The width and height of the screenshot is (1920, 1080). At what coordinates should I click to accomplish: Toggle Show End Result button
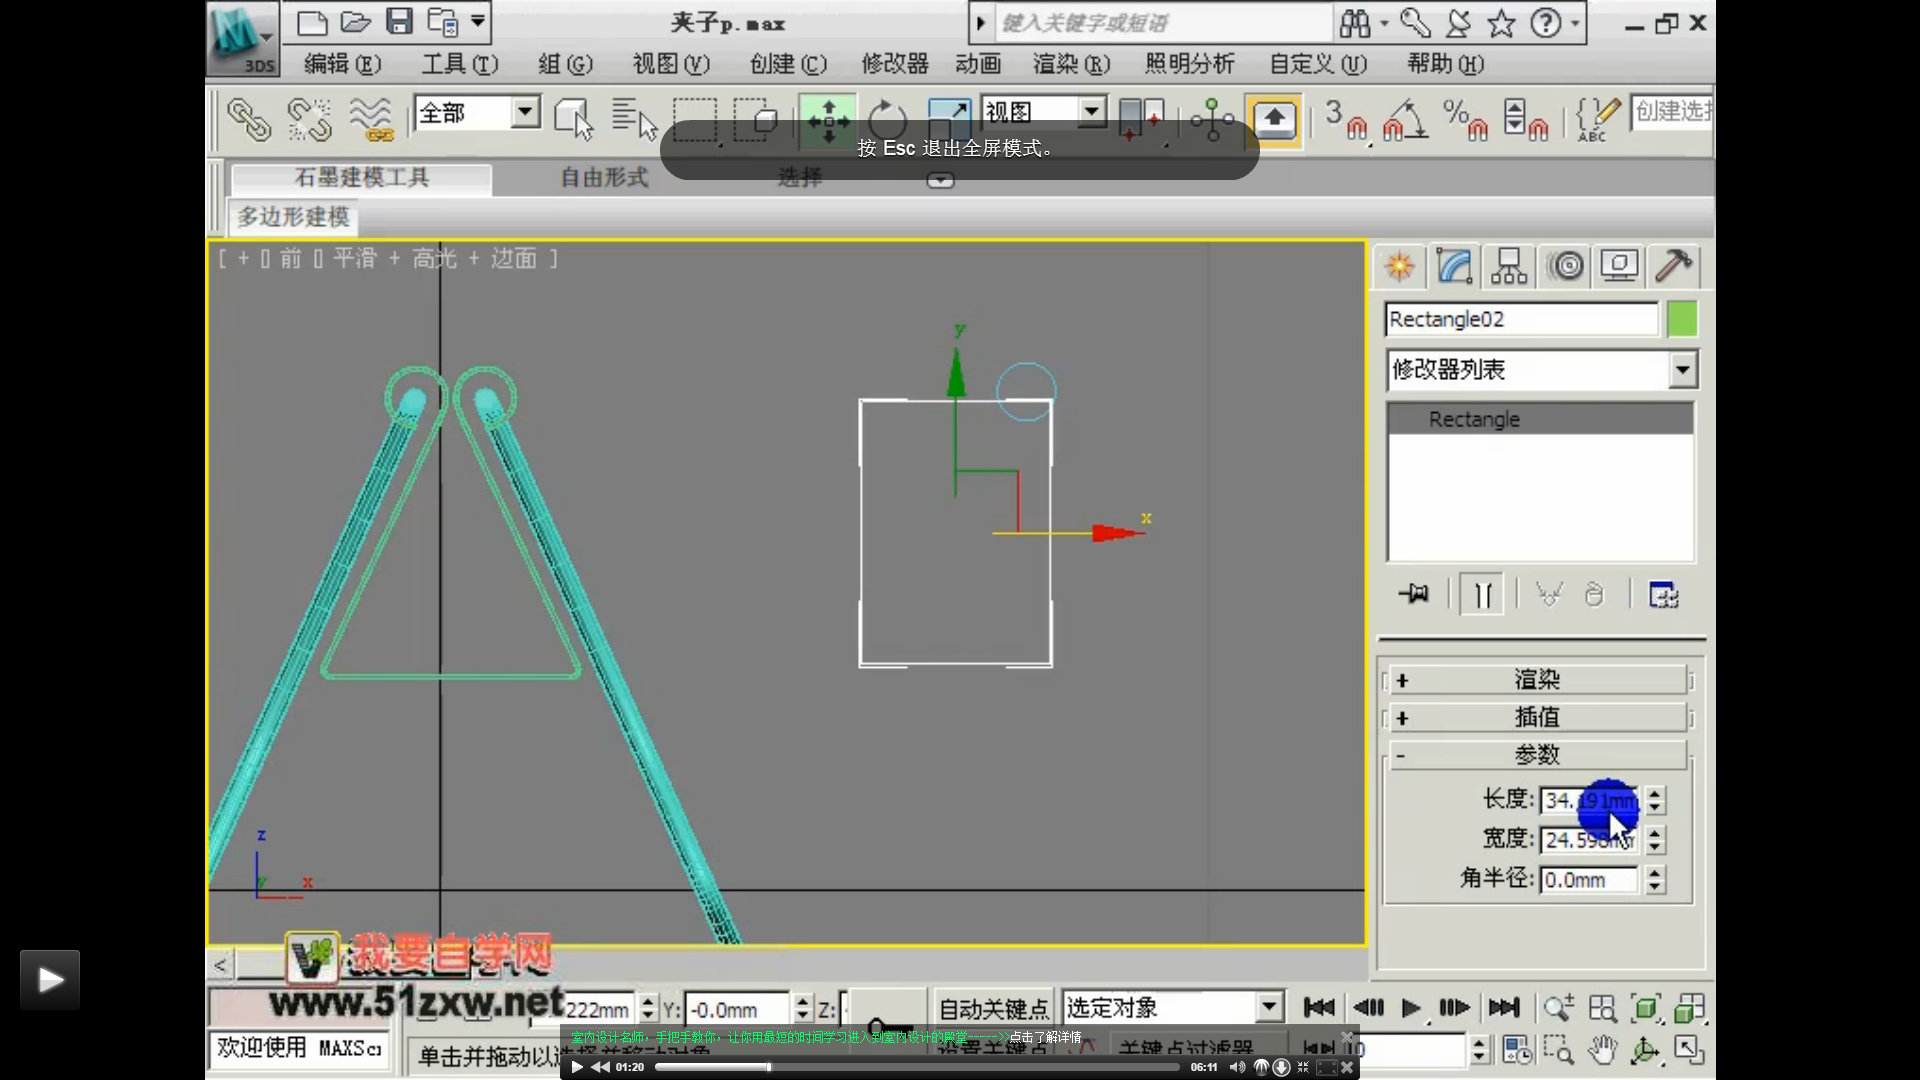[1482, 594]
